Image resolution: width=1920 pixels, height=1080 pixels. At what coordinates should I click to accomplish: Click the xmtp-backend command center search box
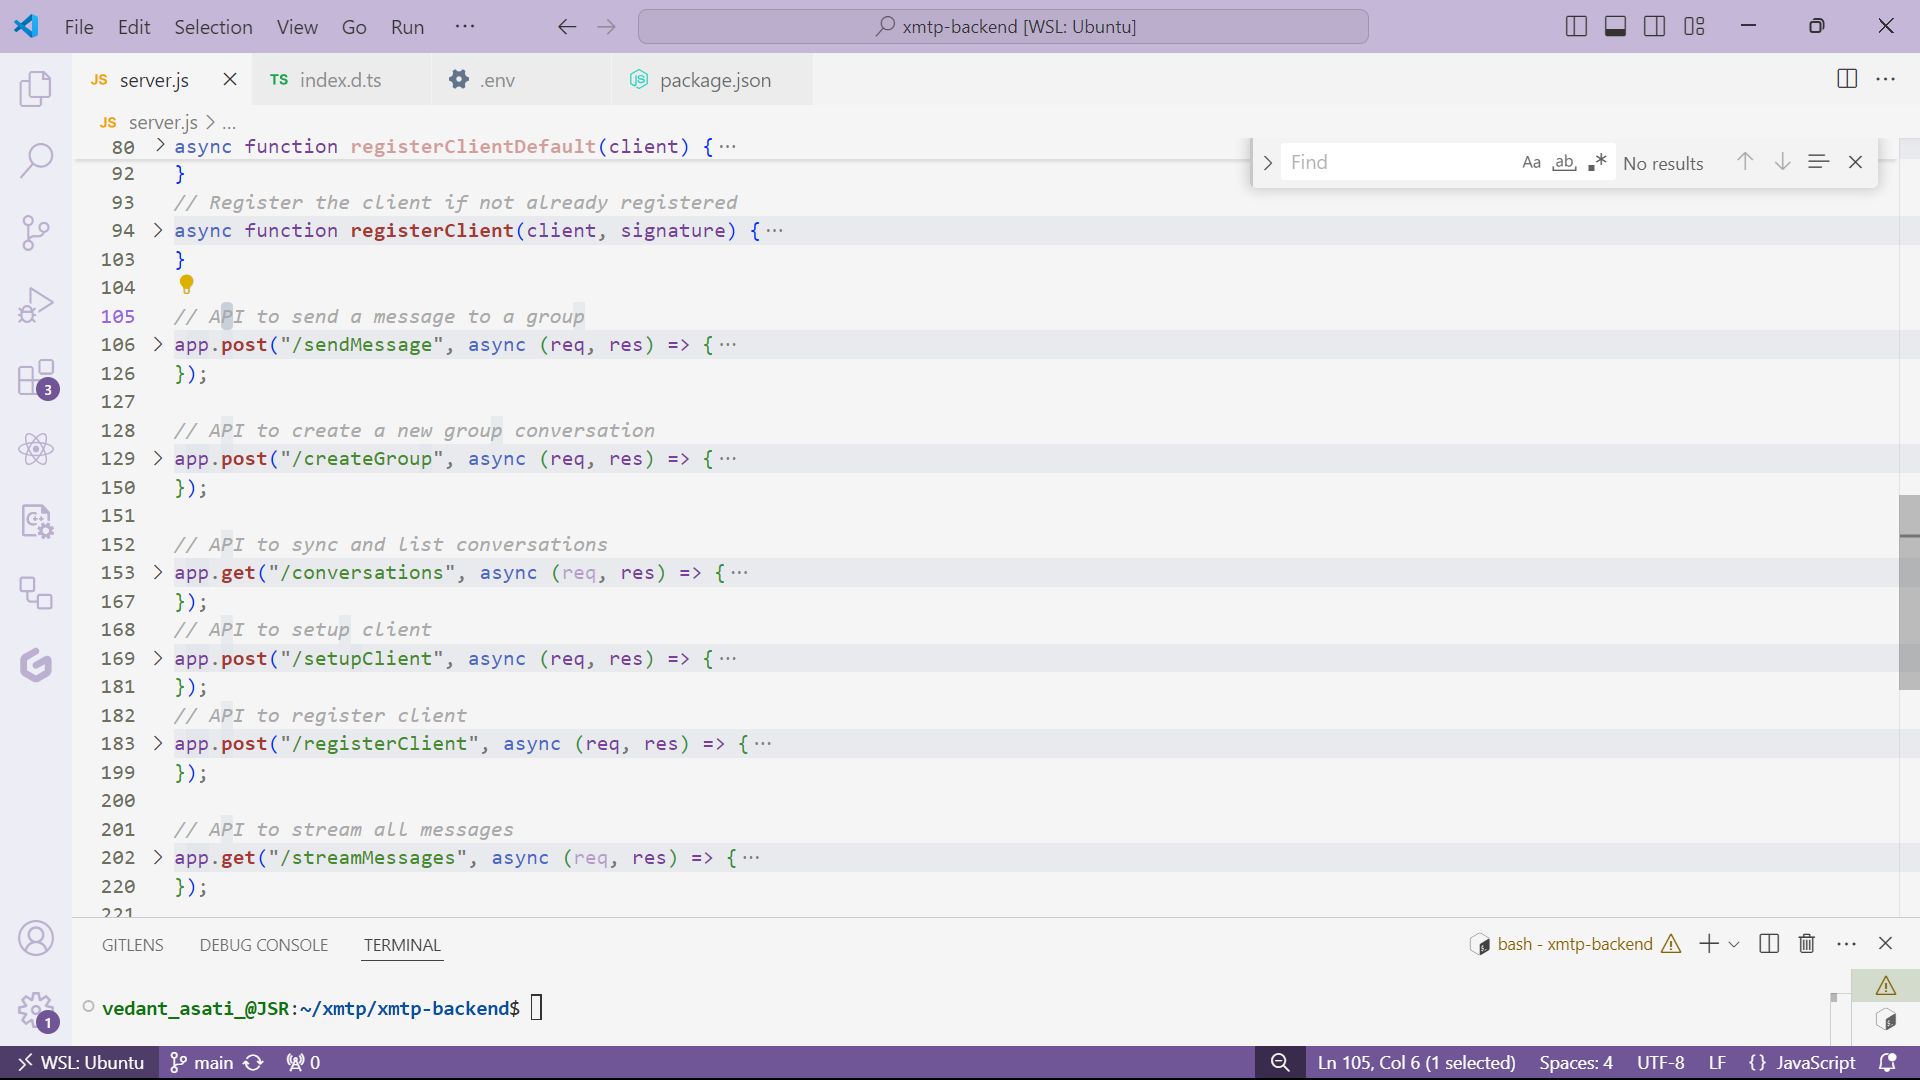click(1003, 27)
